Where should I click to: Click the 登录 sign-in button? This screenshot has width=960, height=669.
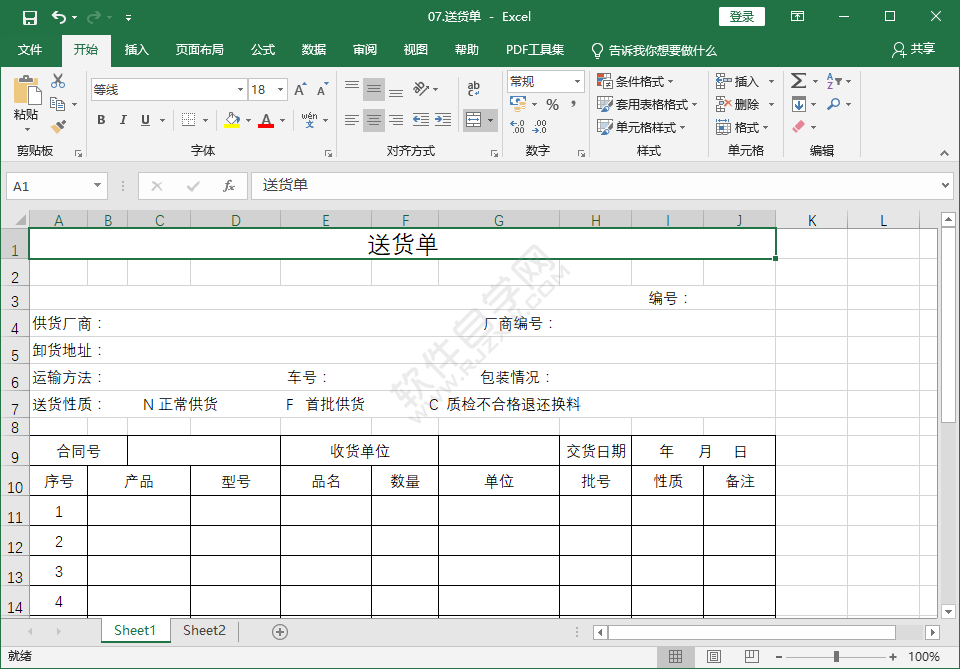click(742, 17)
